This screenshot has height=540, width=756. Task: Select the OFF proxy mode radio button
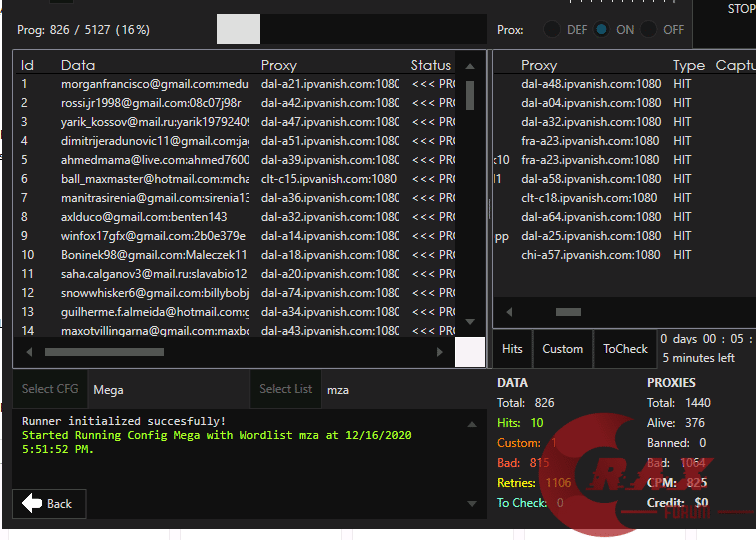[x=650, y=30]
